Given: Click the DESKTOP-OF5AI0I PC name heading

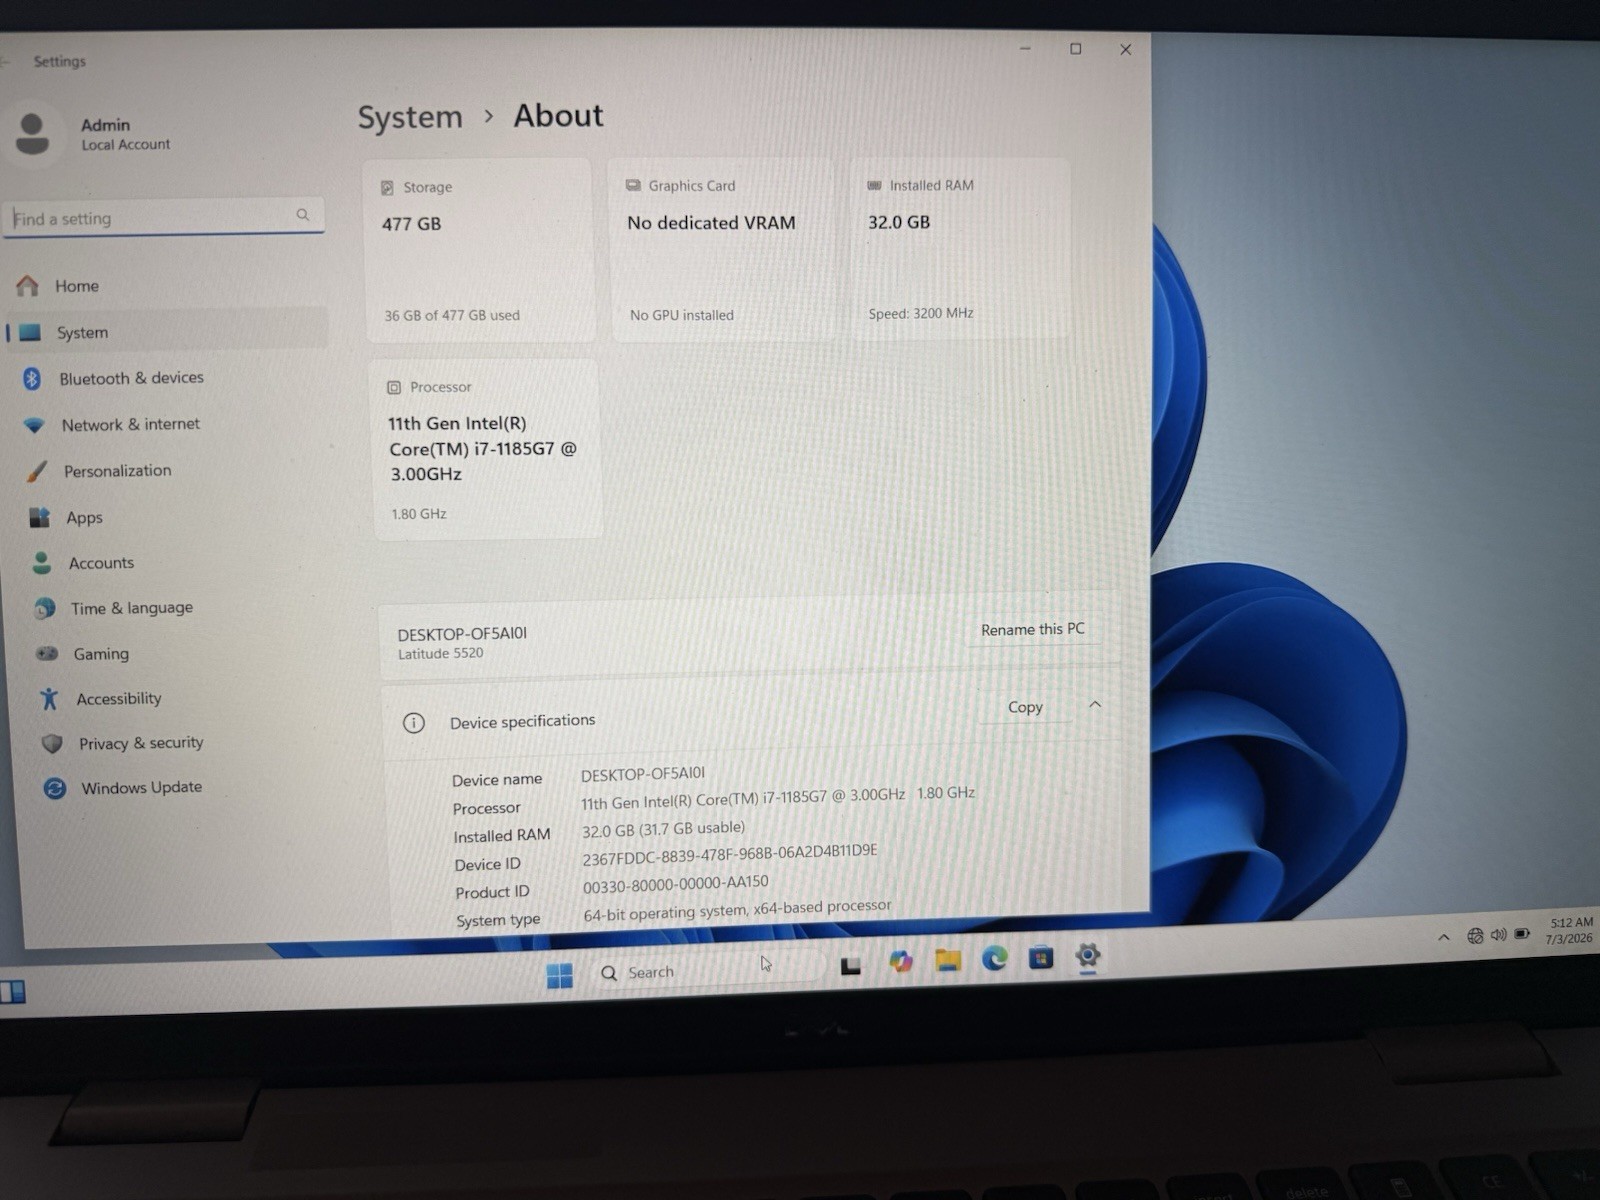Looking at the screenshot, I should click(462, 634).
